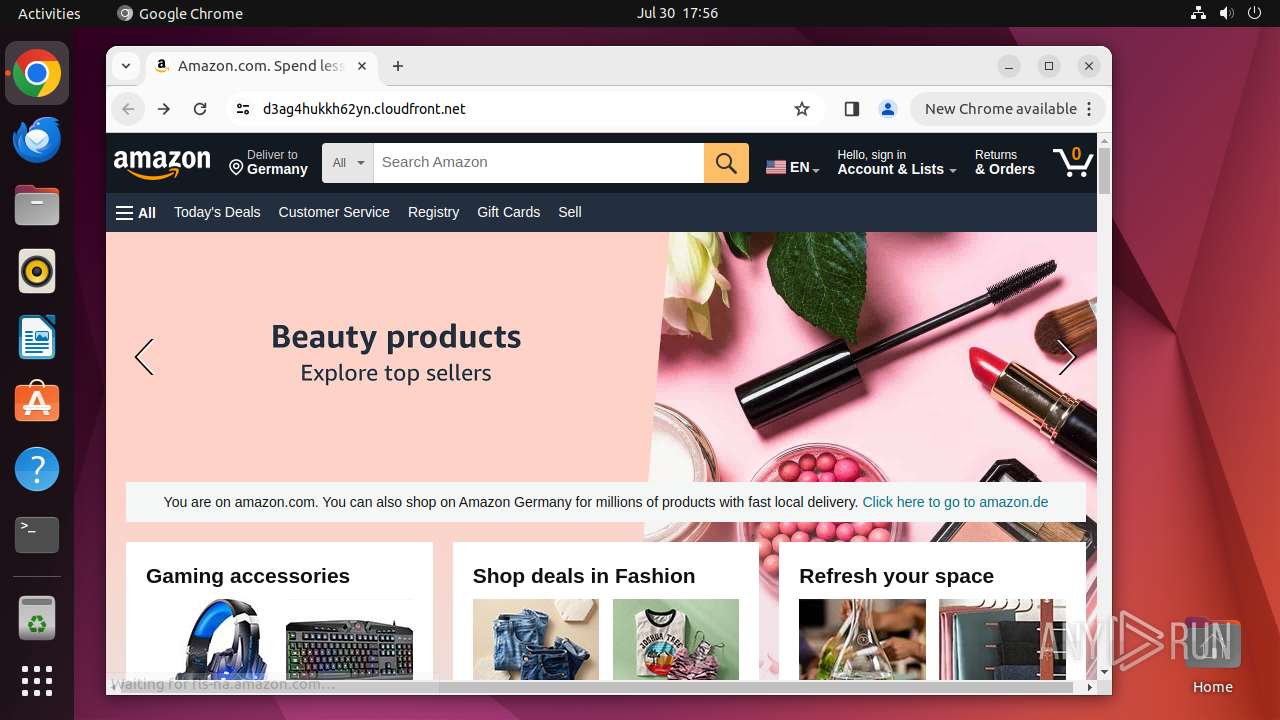Open the clock and calendar menu
This screenshot has height=720, width=1280.
[x=678, y=13]
